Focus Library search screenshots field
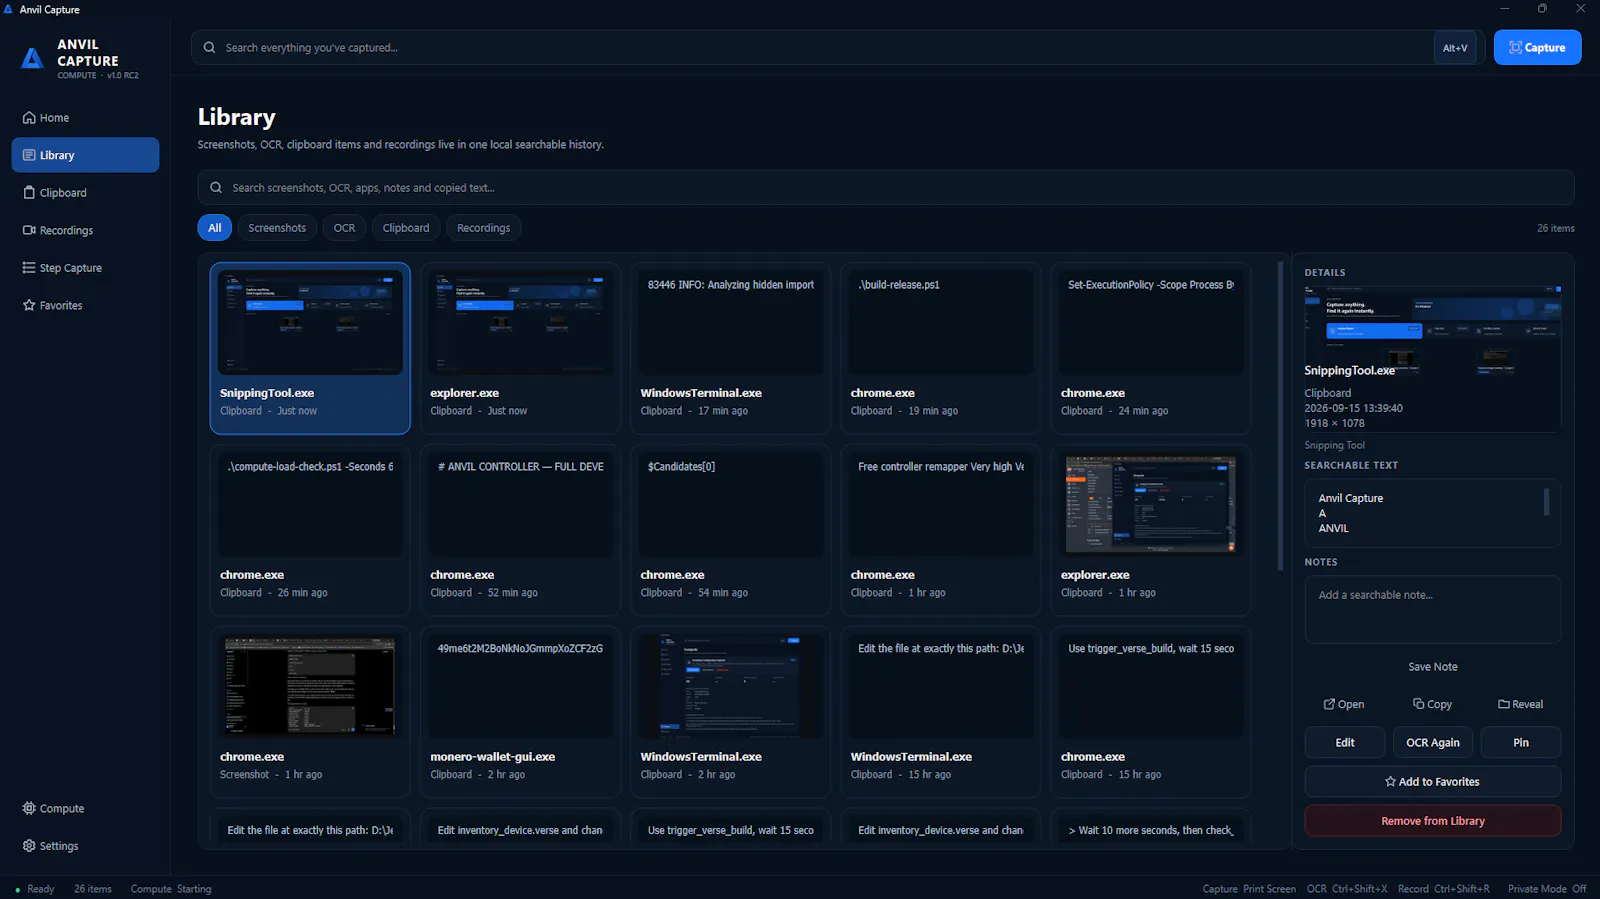 coord(886,188)
